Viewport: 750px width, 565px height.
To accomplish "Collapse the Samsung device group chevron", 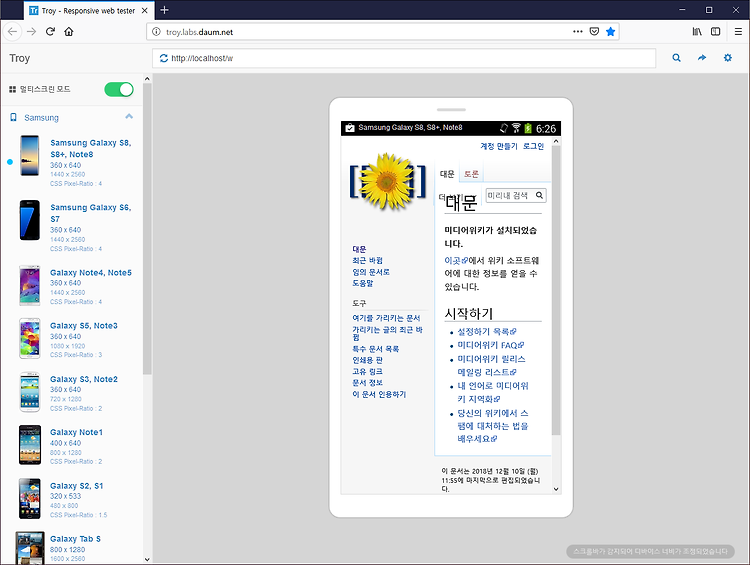I will [129, 116].
